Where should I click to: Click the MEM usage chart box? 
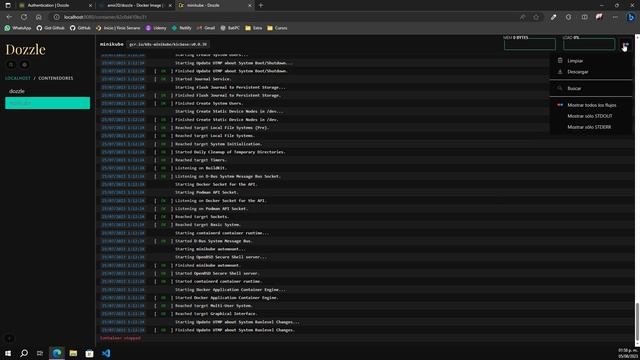click(x=529, y=43)
